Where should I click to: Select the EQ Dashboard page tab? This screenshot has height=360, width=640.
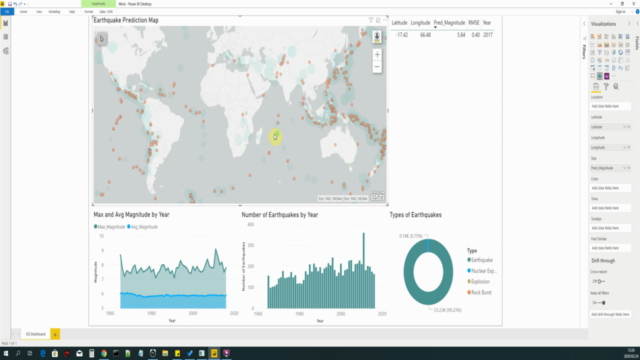click(36, 334)
